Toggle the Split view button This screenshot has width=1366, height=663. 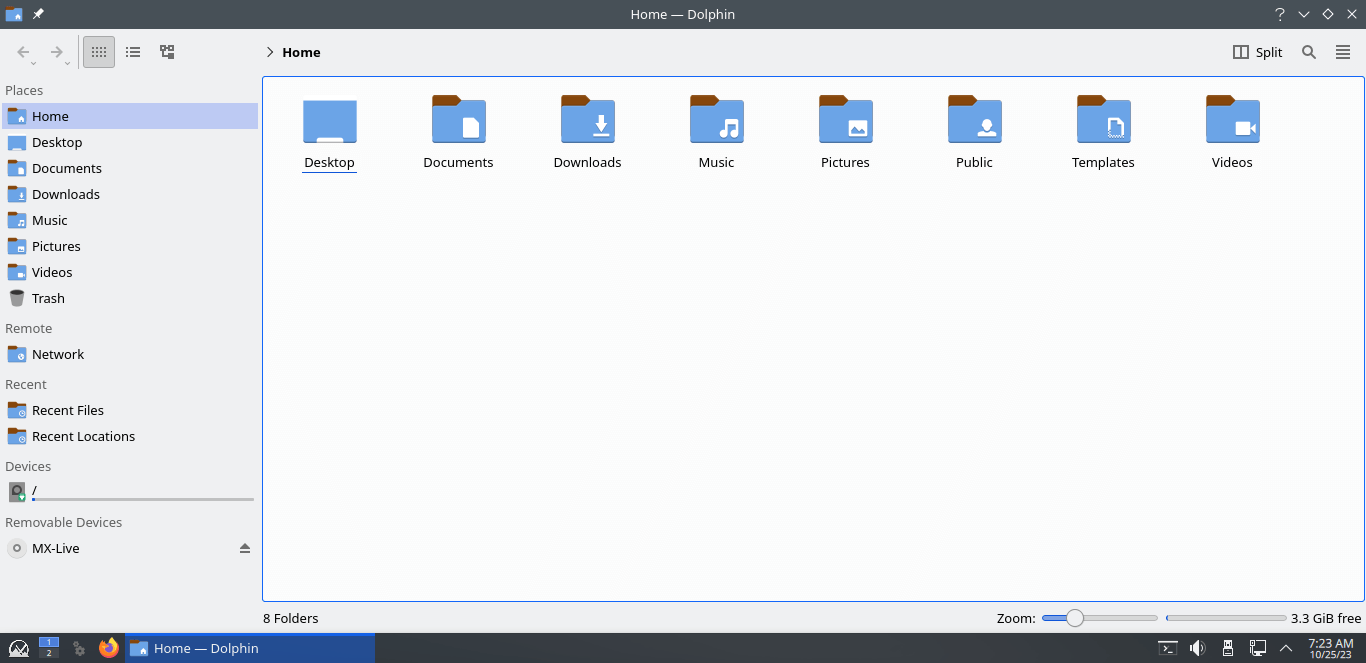[1257, 52]
